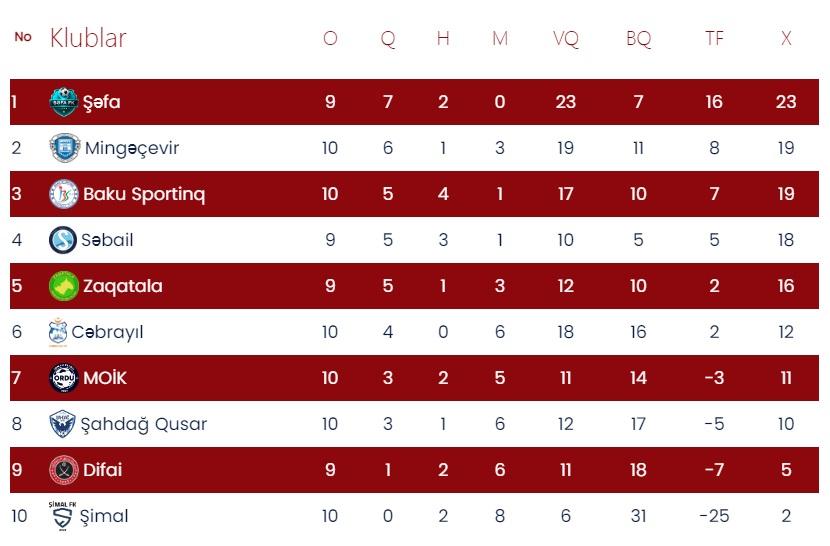Click the MOİK club logo
830x546 pixels.
(64, 378)
